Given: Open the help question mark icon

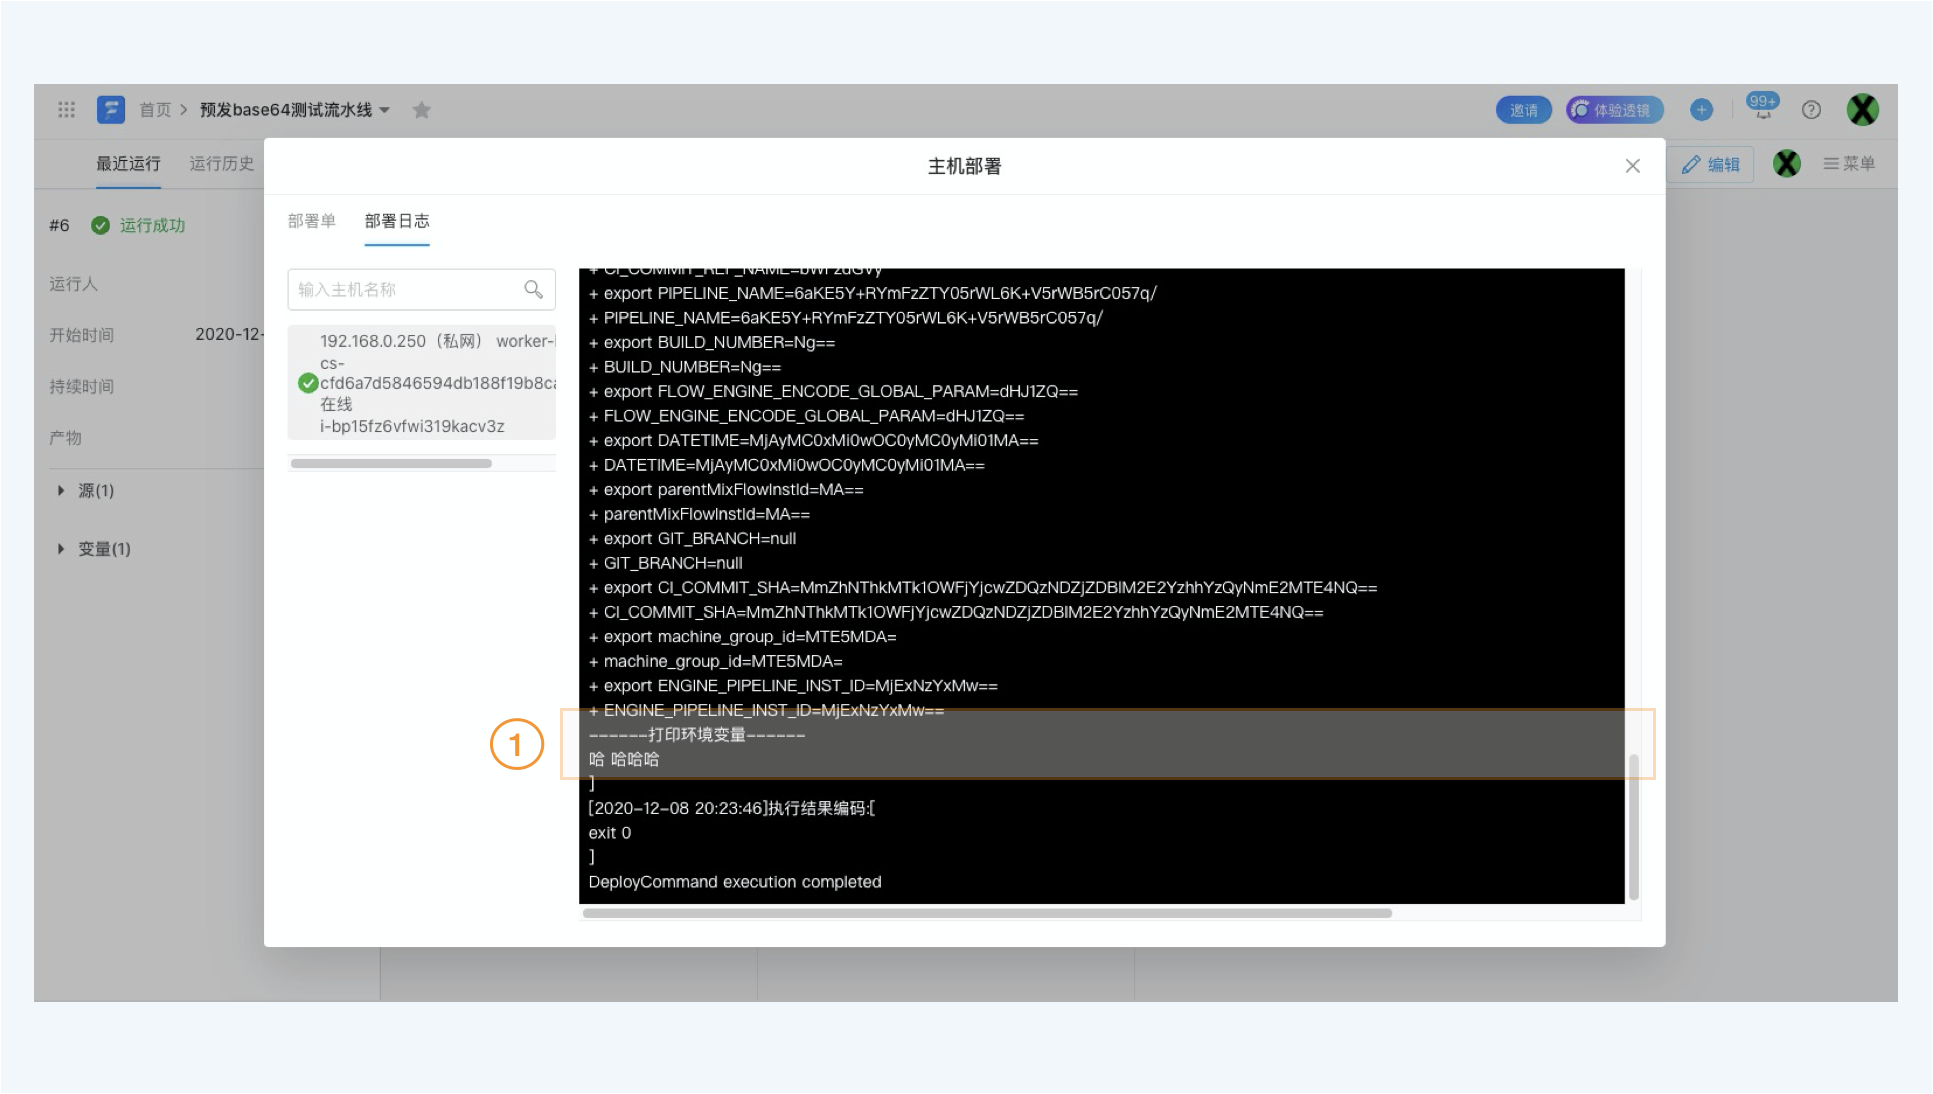Looking at the screenshot, I should (1811, 110).
